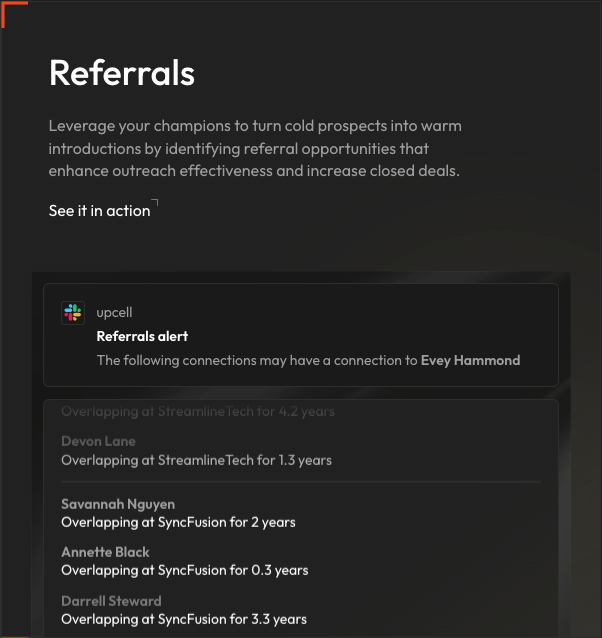The width and height of the screenshot is (602, 638).
Task: Choose the Annette Black connection
Action: point(105,552)
